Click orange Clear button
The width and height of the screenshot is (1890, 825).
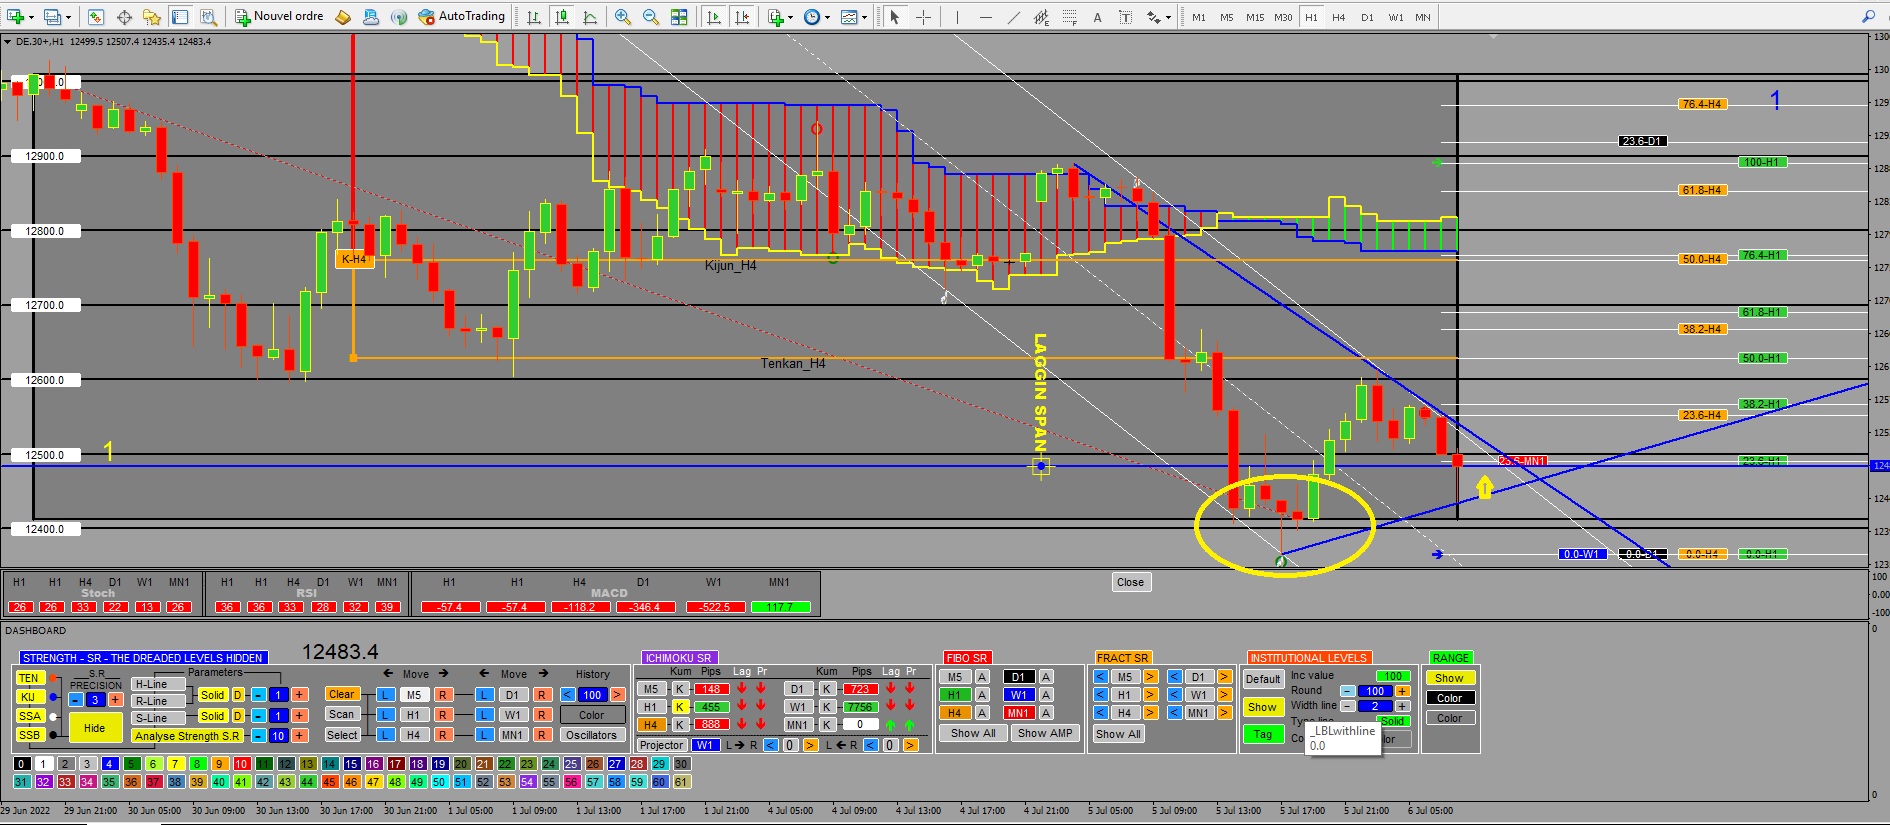(x=342, y=694)
